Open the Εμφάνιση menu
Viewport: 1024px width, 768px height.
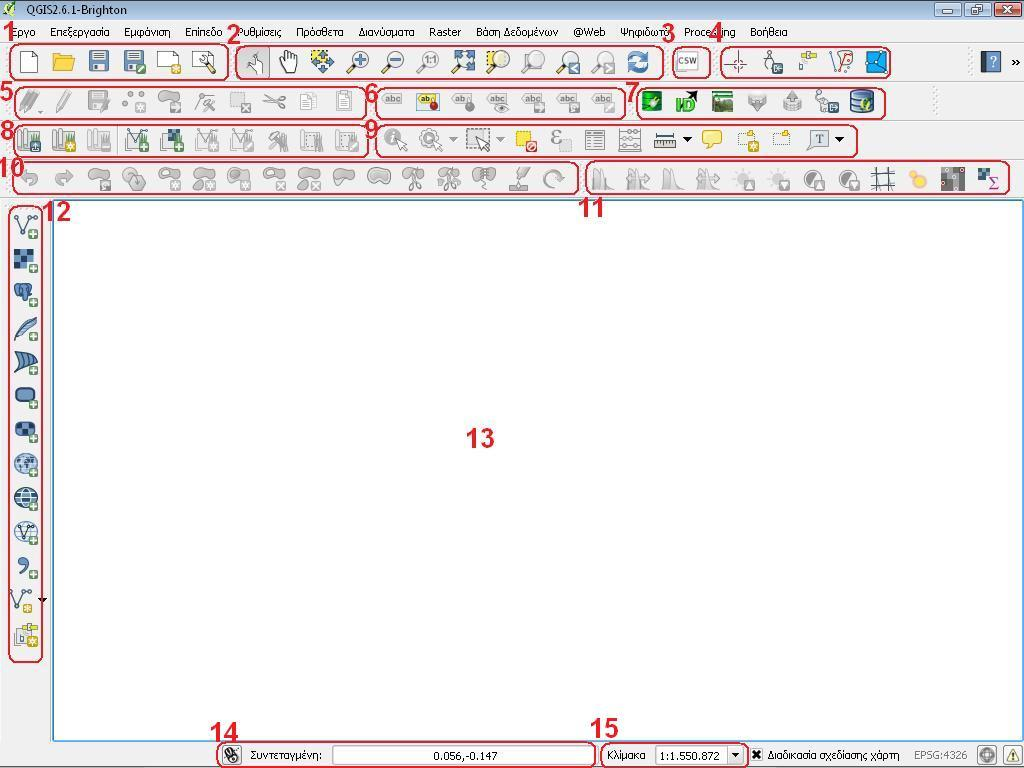coord(147,32)
